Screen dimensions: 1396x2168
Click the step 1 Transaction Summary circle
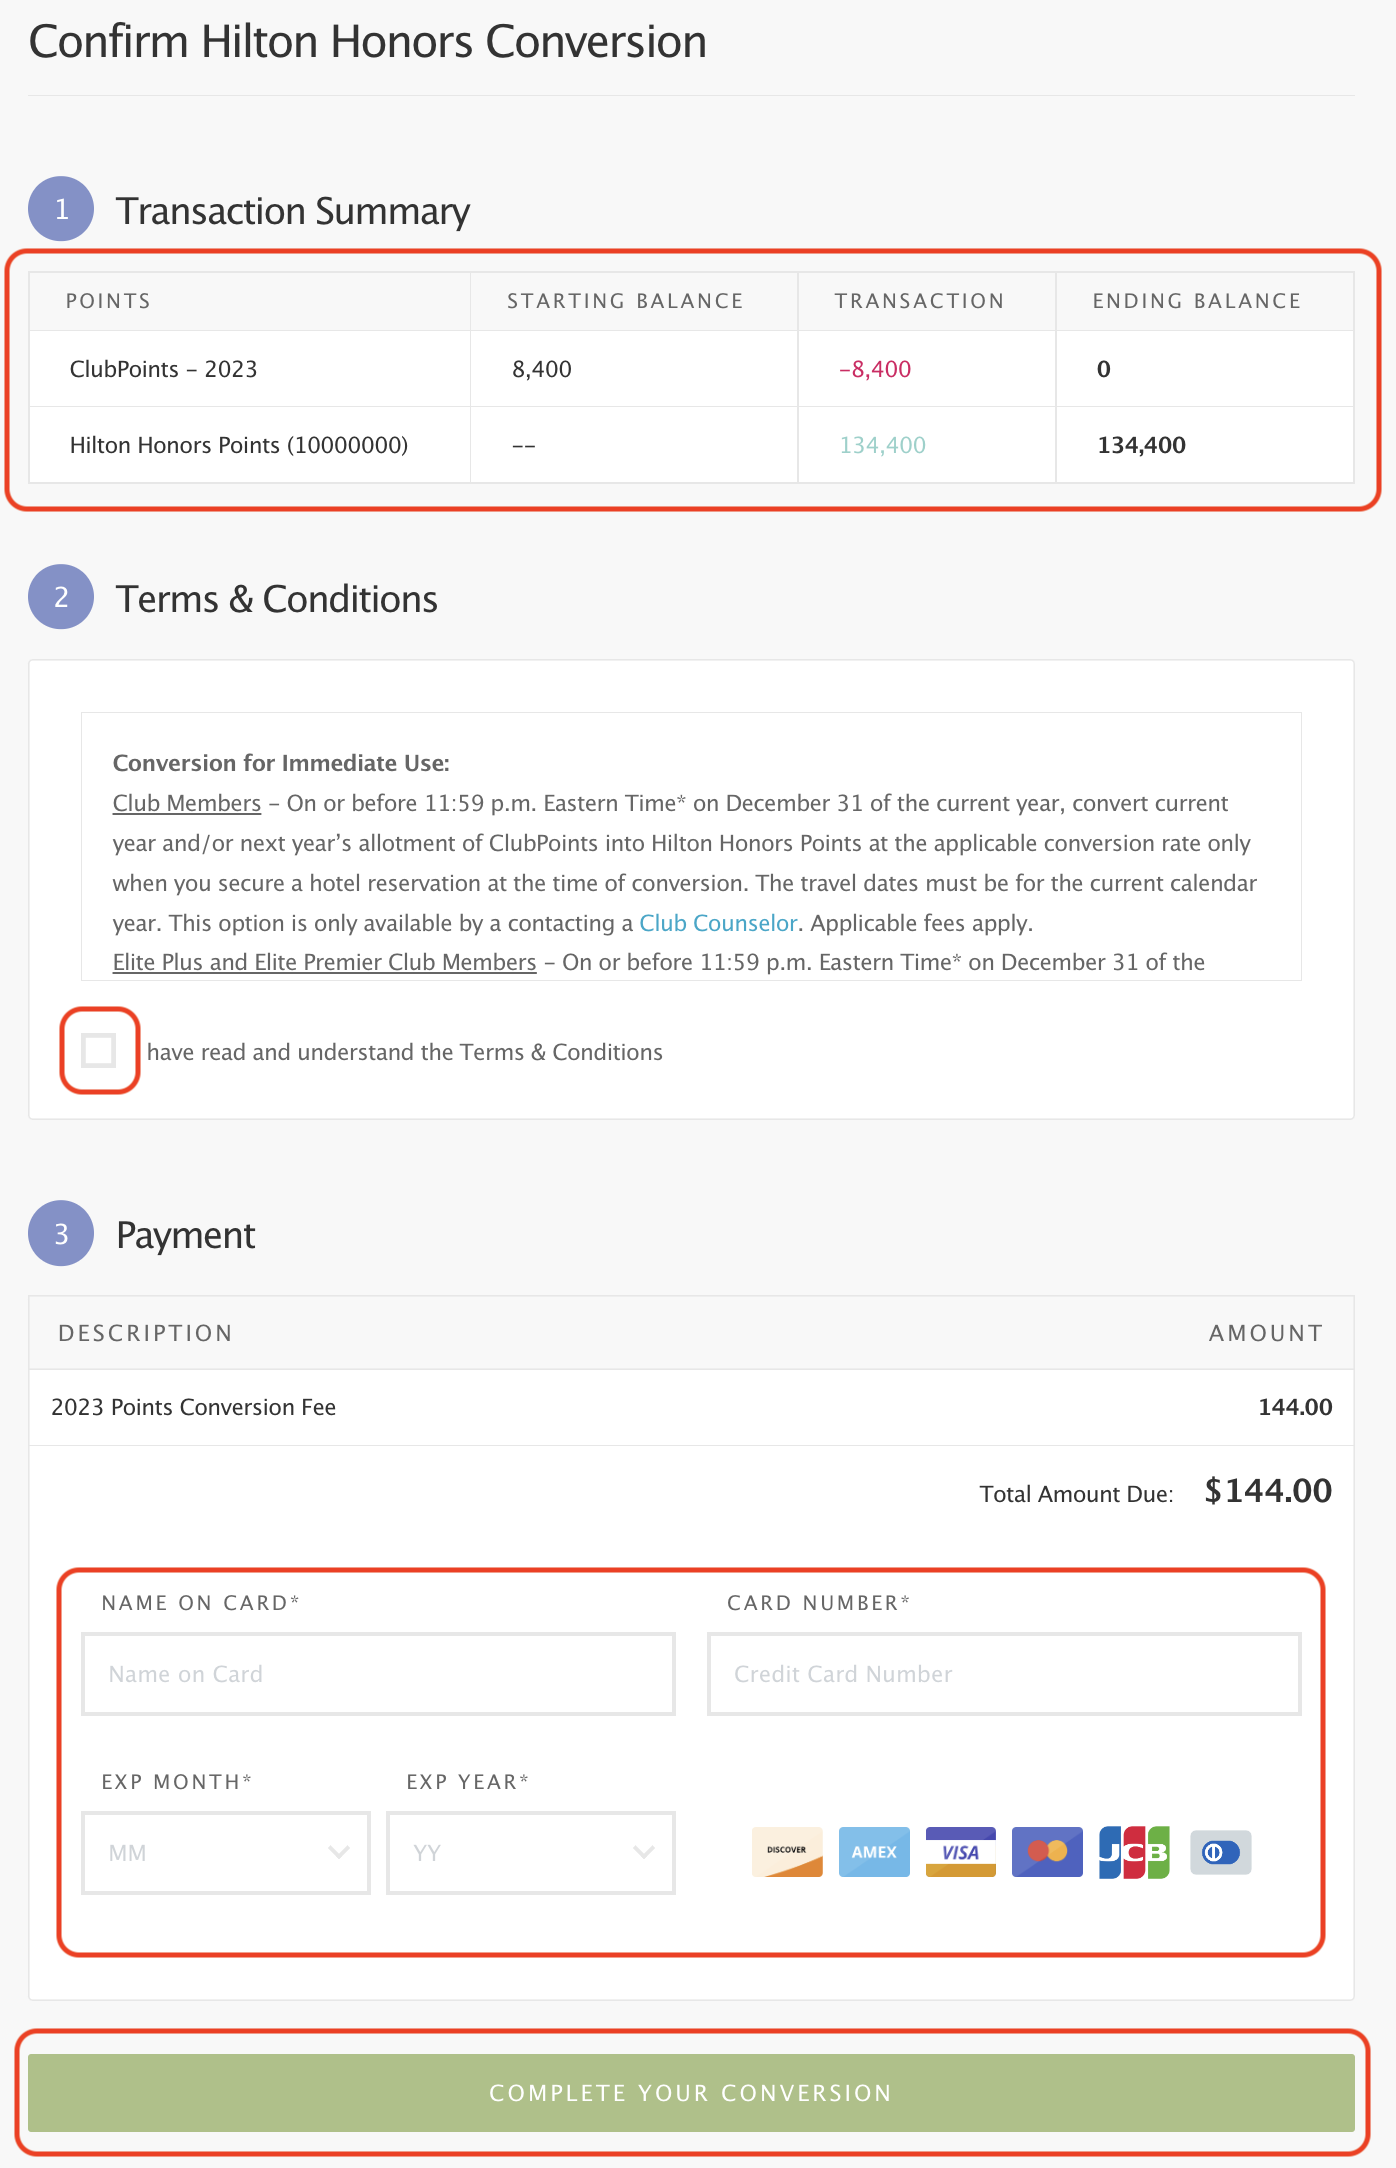point(62,211)
